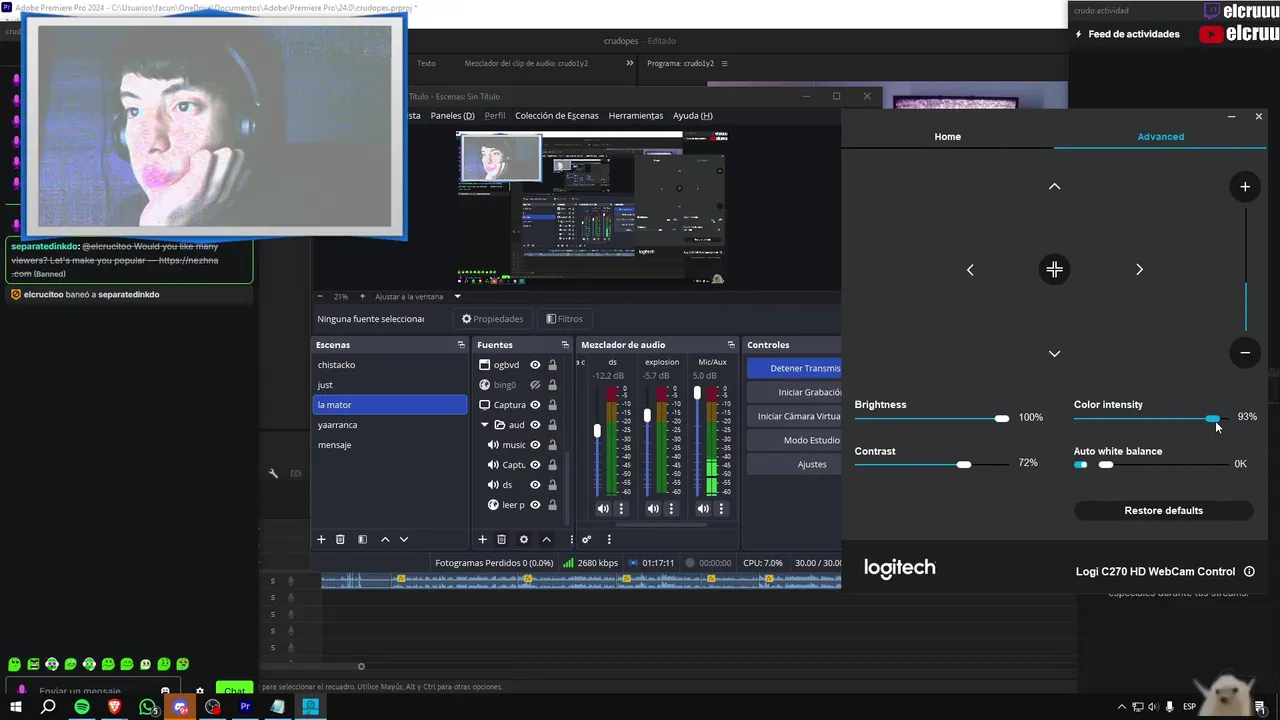Open the Perfil menu in OBS

point(495,115)
